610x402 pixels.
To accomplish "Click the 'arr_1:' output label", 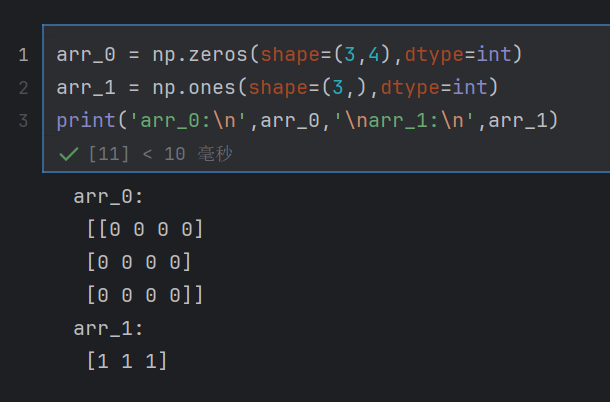I will [x=109, y=329].
